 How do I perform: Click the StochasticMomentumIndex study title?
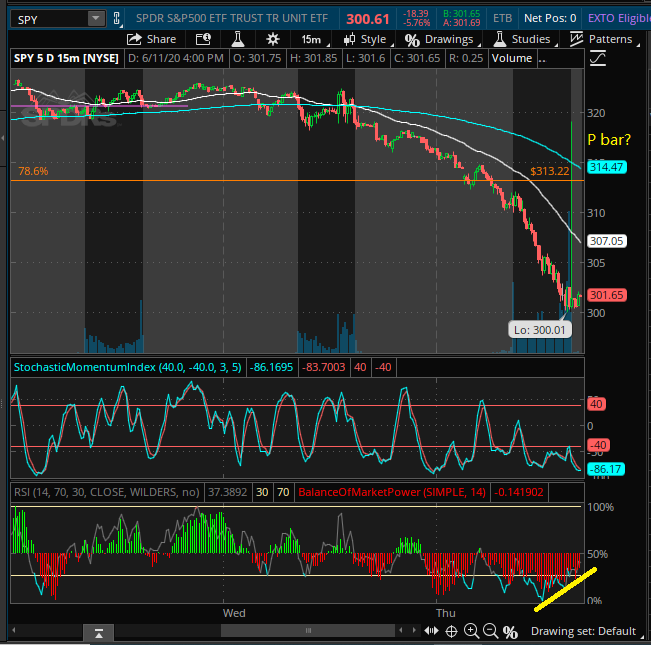[127, 367]
